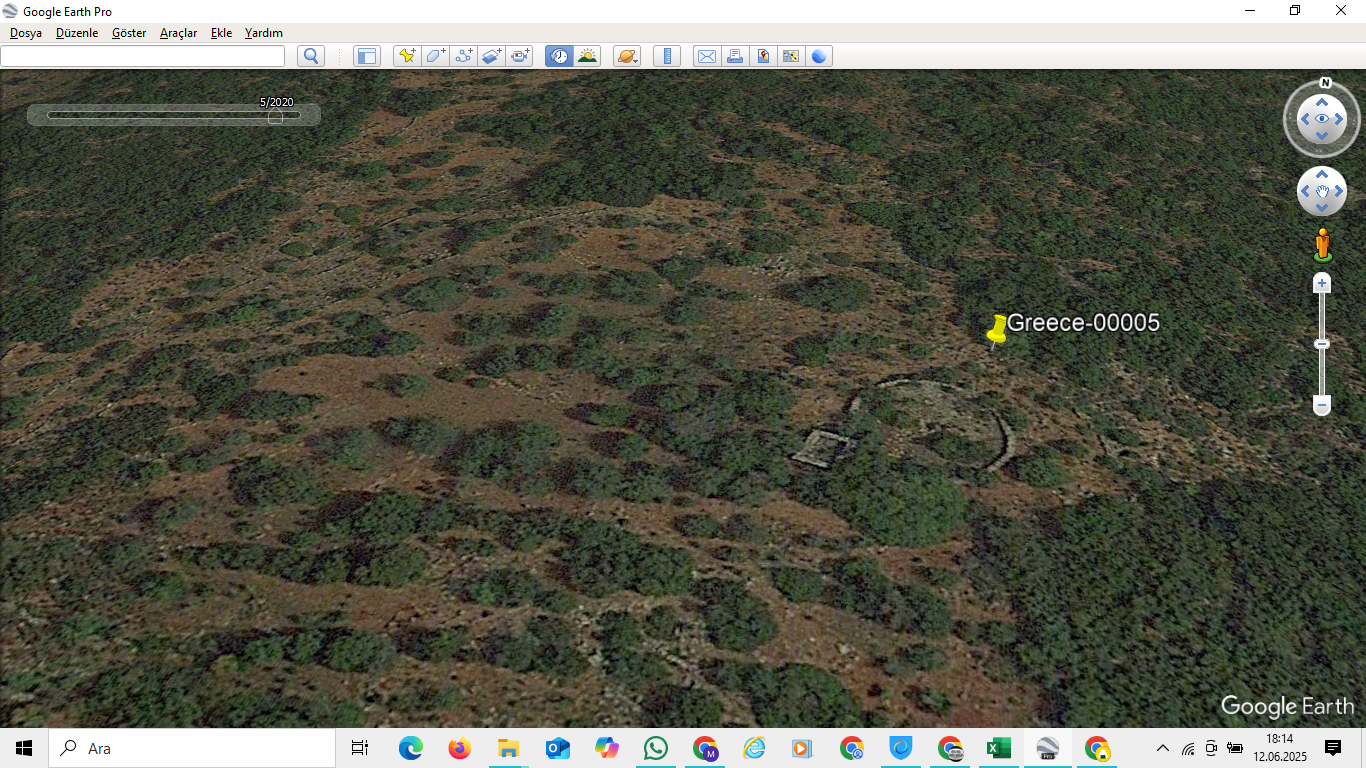1366x768 pixels.
Task: Expand the system tray hidden icons chevron
Action: (1163, 748)
